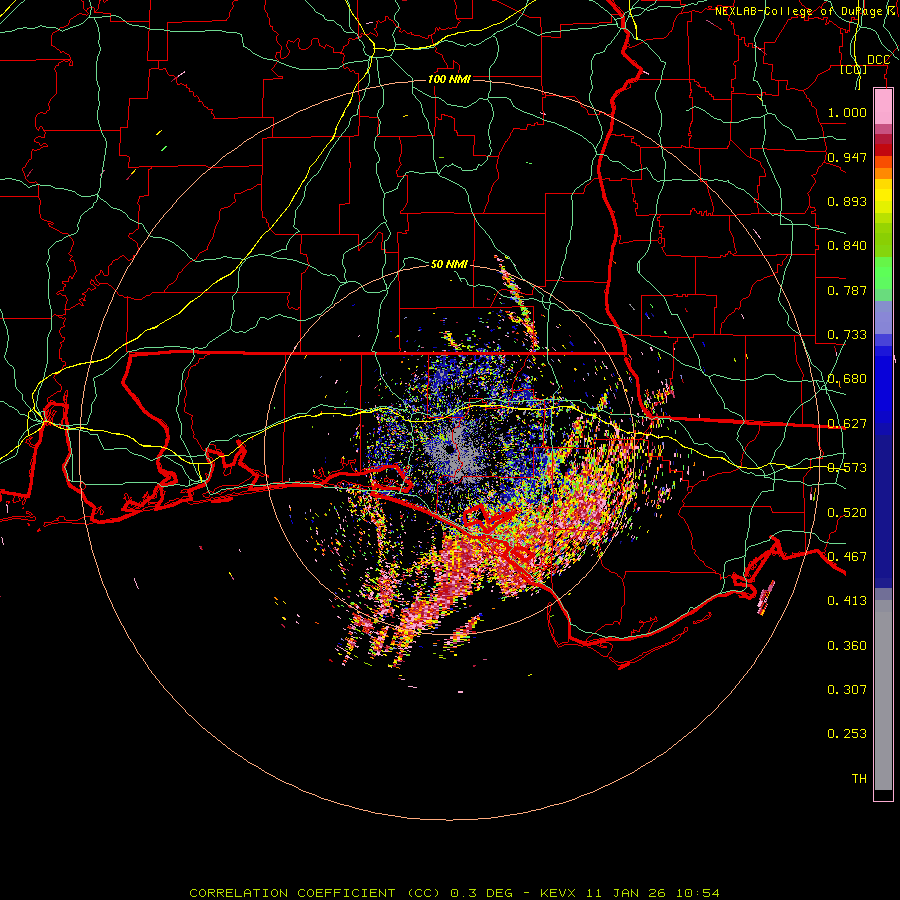This screenshot has height=900, width=900.
Task: Click the black radar site dot at center
Action: (x=448, y=450)
